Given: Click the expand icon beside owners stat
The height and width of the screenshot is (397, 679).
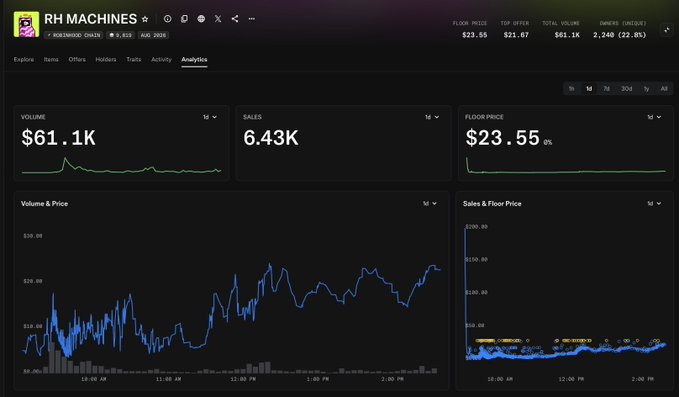Looking at the screenshot, I should [x=666, y=30].
